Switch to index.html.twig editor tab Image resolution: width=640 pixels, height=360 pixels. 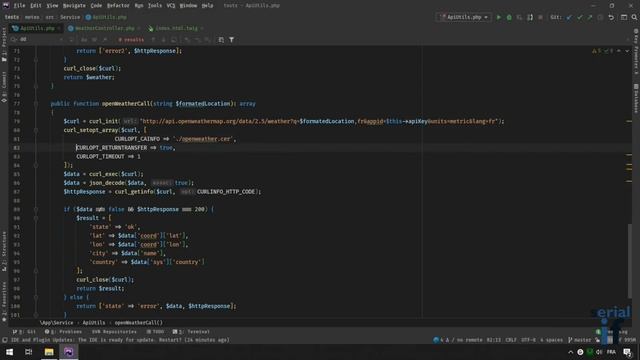[x=176, y=28]
